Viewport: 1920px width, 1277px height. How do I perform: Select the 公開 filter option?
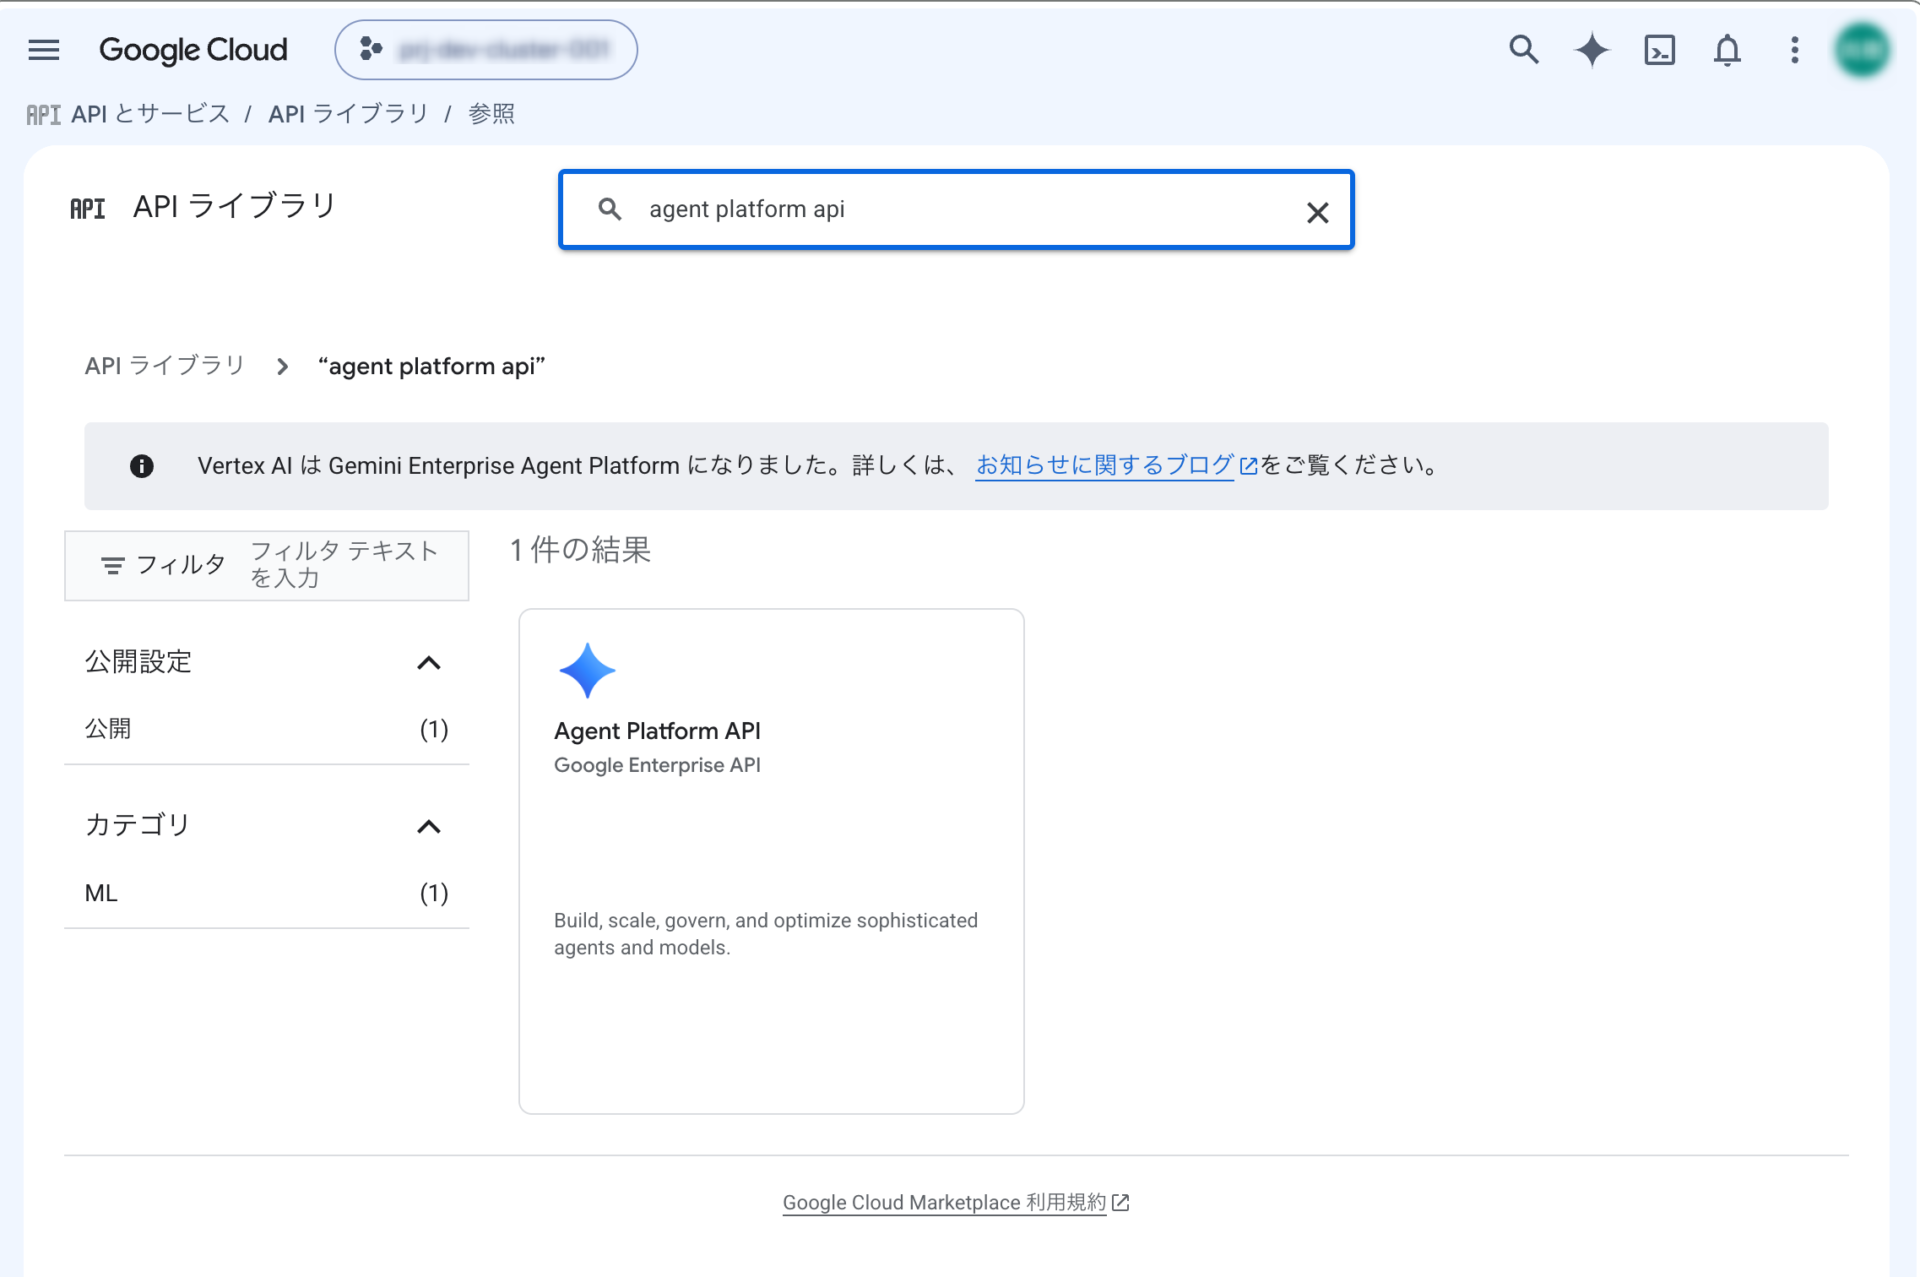pyautogui.click(x=266, y=729)
